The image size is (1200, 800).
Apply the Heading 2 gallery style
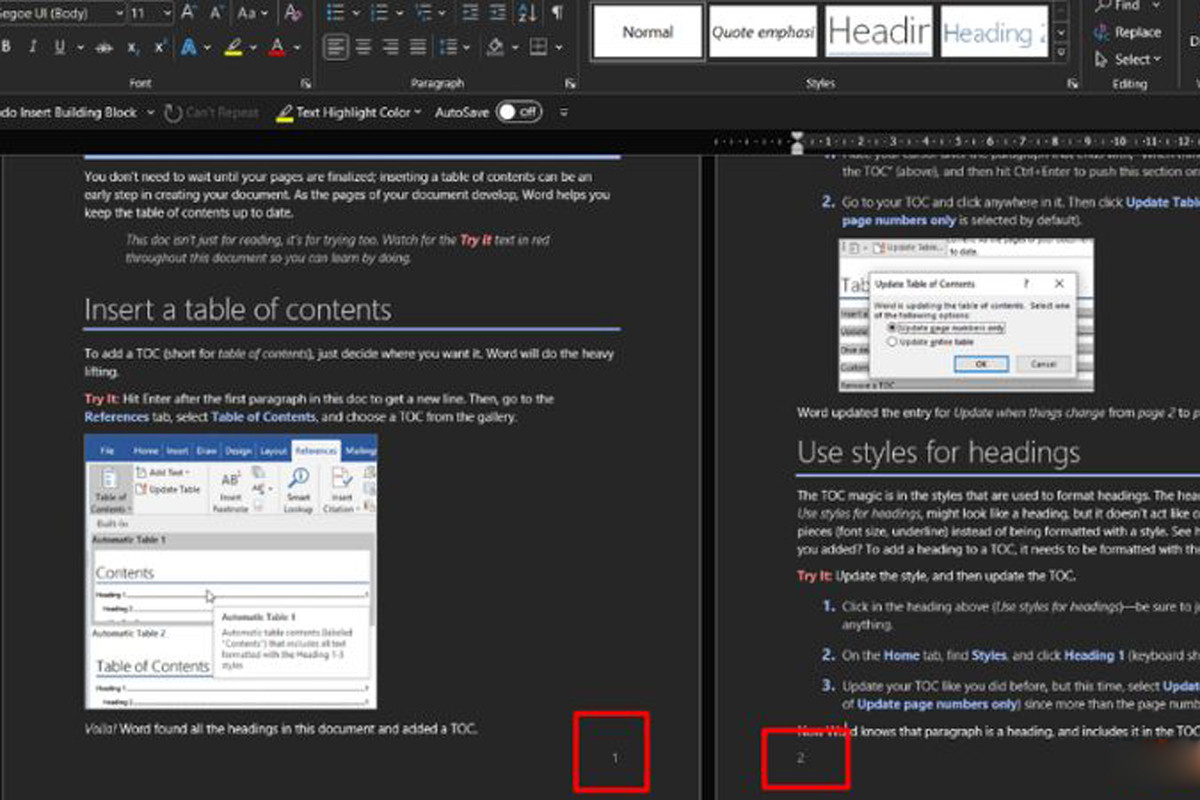(994, 32)
